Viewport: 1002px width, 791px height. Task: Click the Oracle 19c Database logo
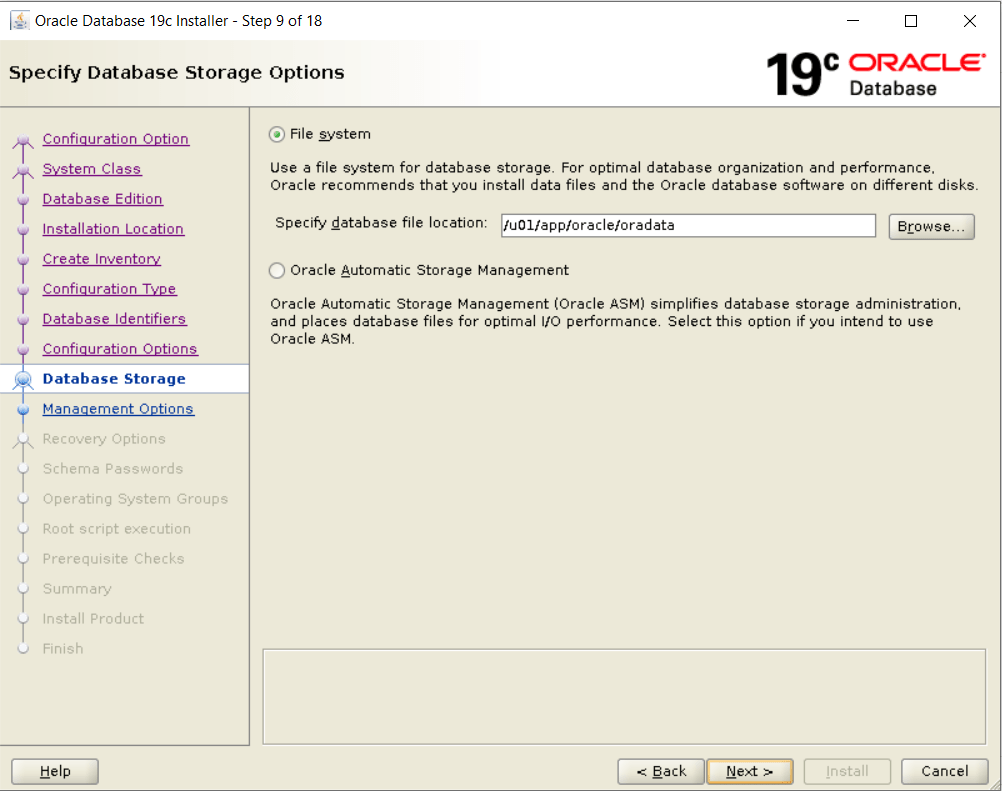(875, 74)
